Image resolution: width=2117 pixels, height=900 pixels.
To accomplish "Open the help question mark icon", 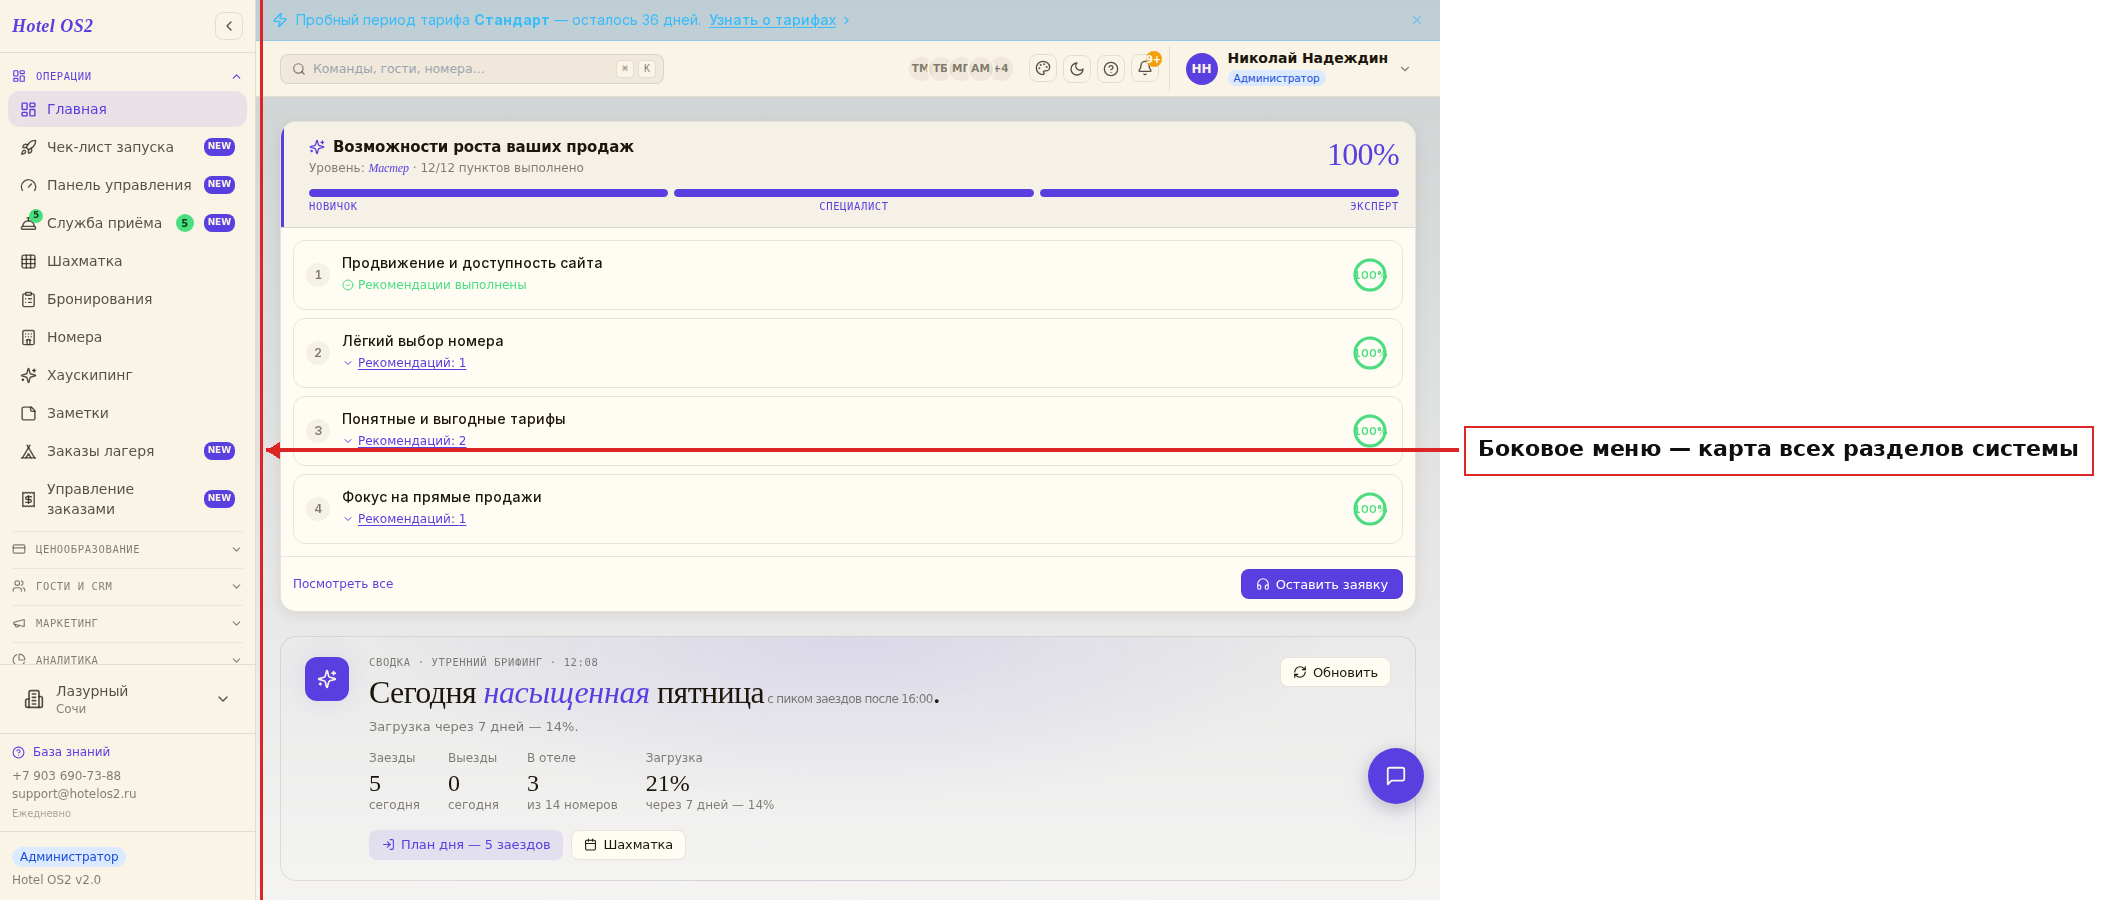I will coord(1111,69).
